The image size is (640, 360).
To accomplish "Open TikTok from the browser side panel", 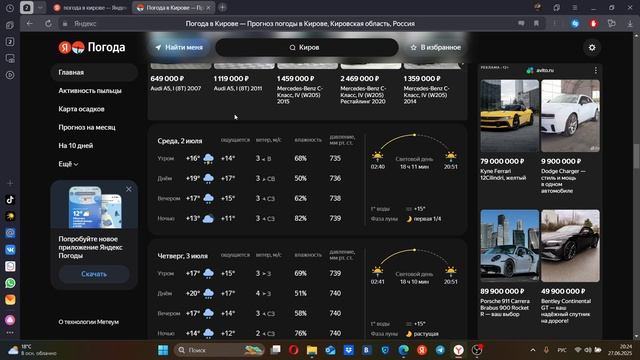I will point(10,200).
